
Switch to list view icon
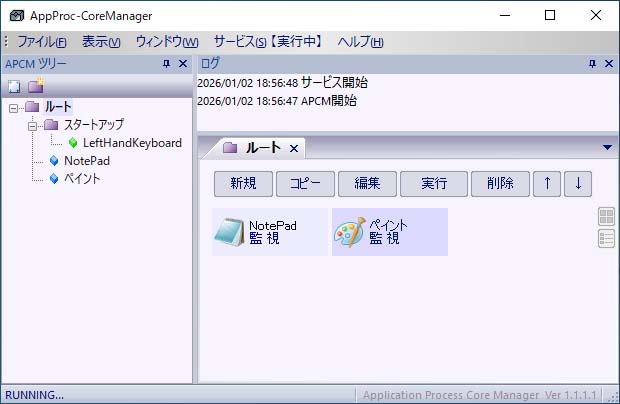coord(606,238)
